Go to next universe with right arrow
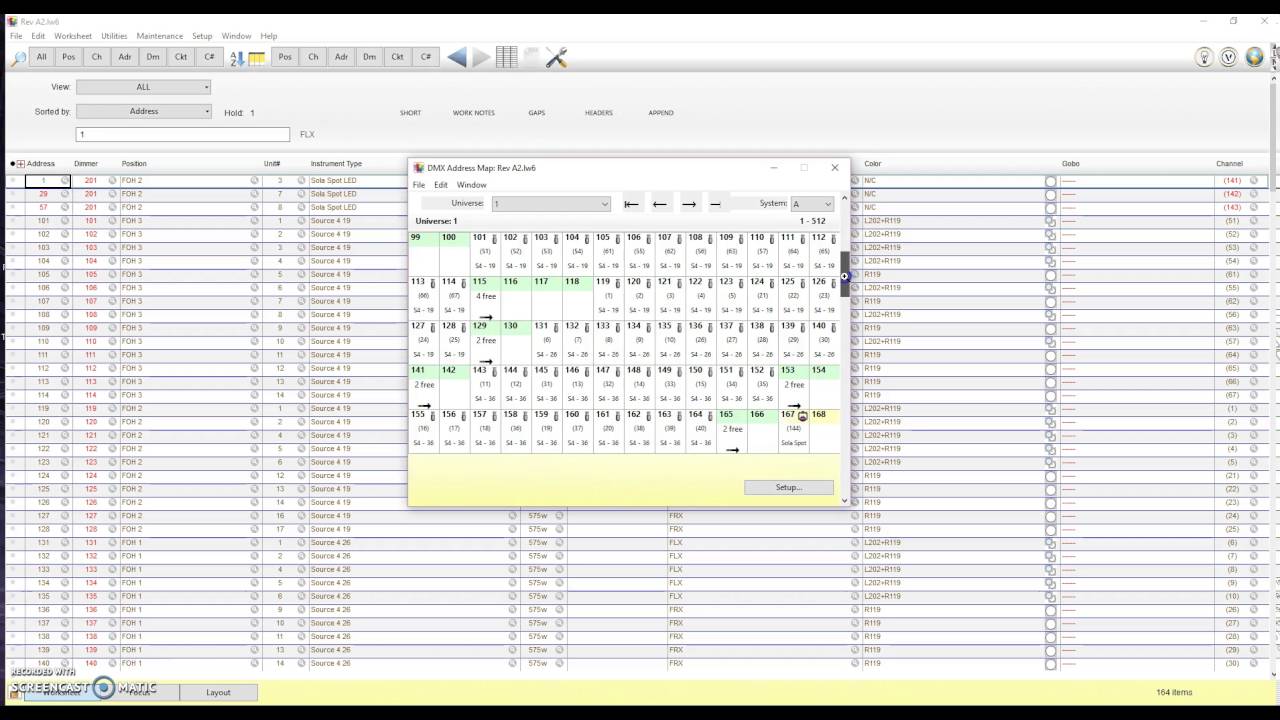Viewport: 1280px width, 720px height. tap(689, 204)
